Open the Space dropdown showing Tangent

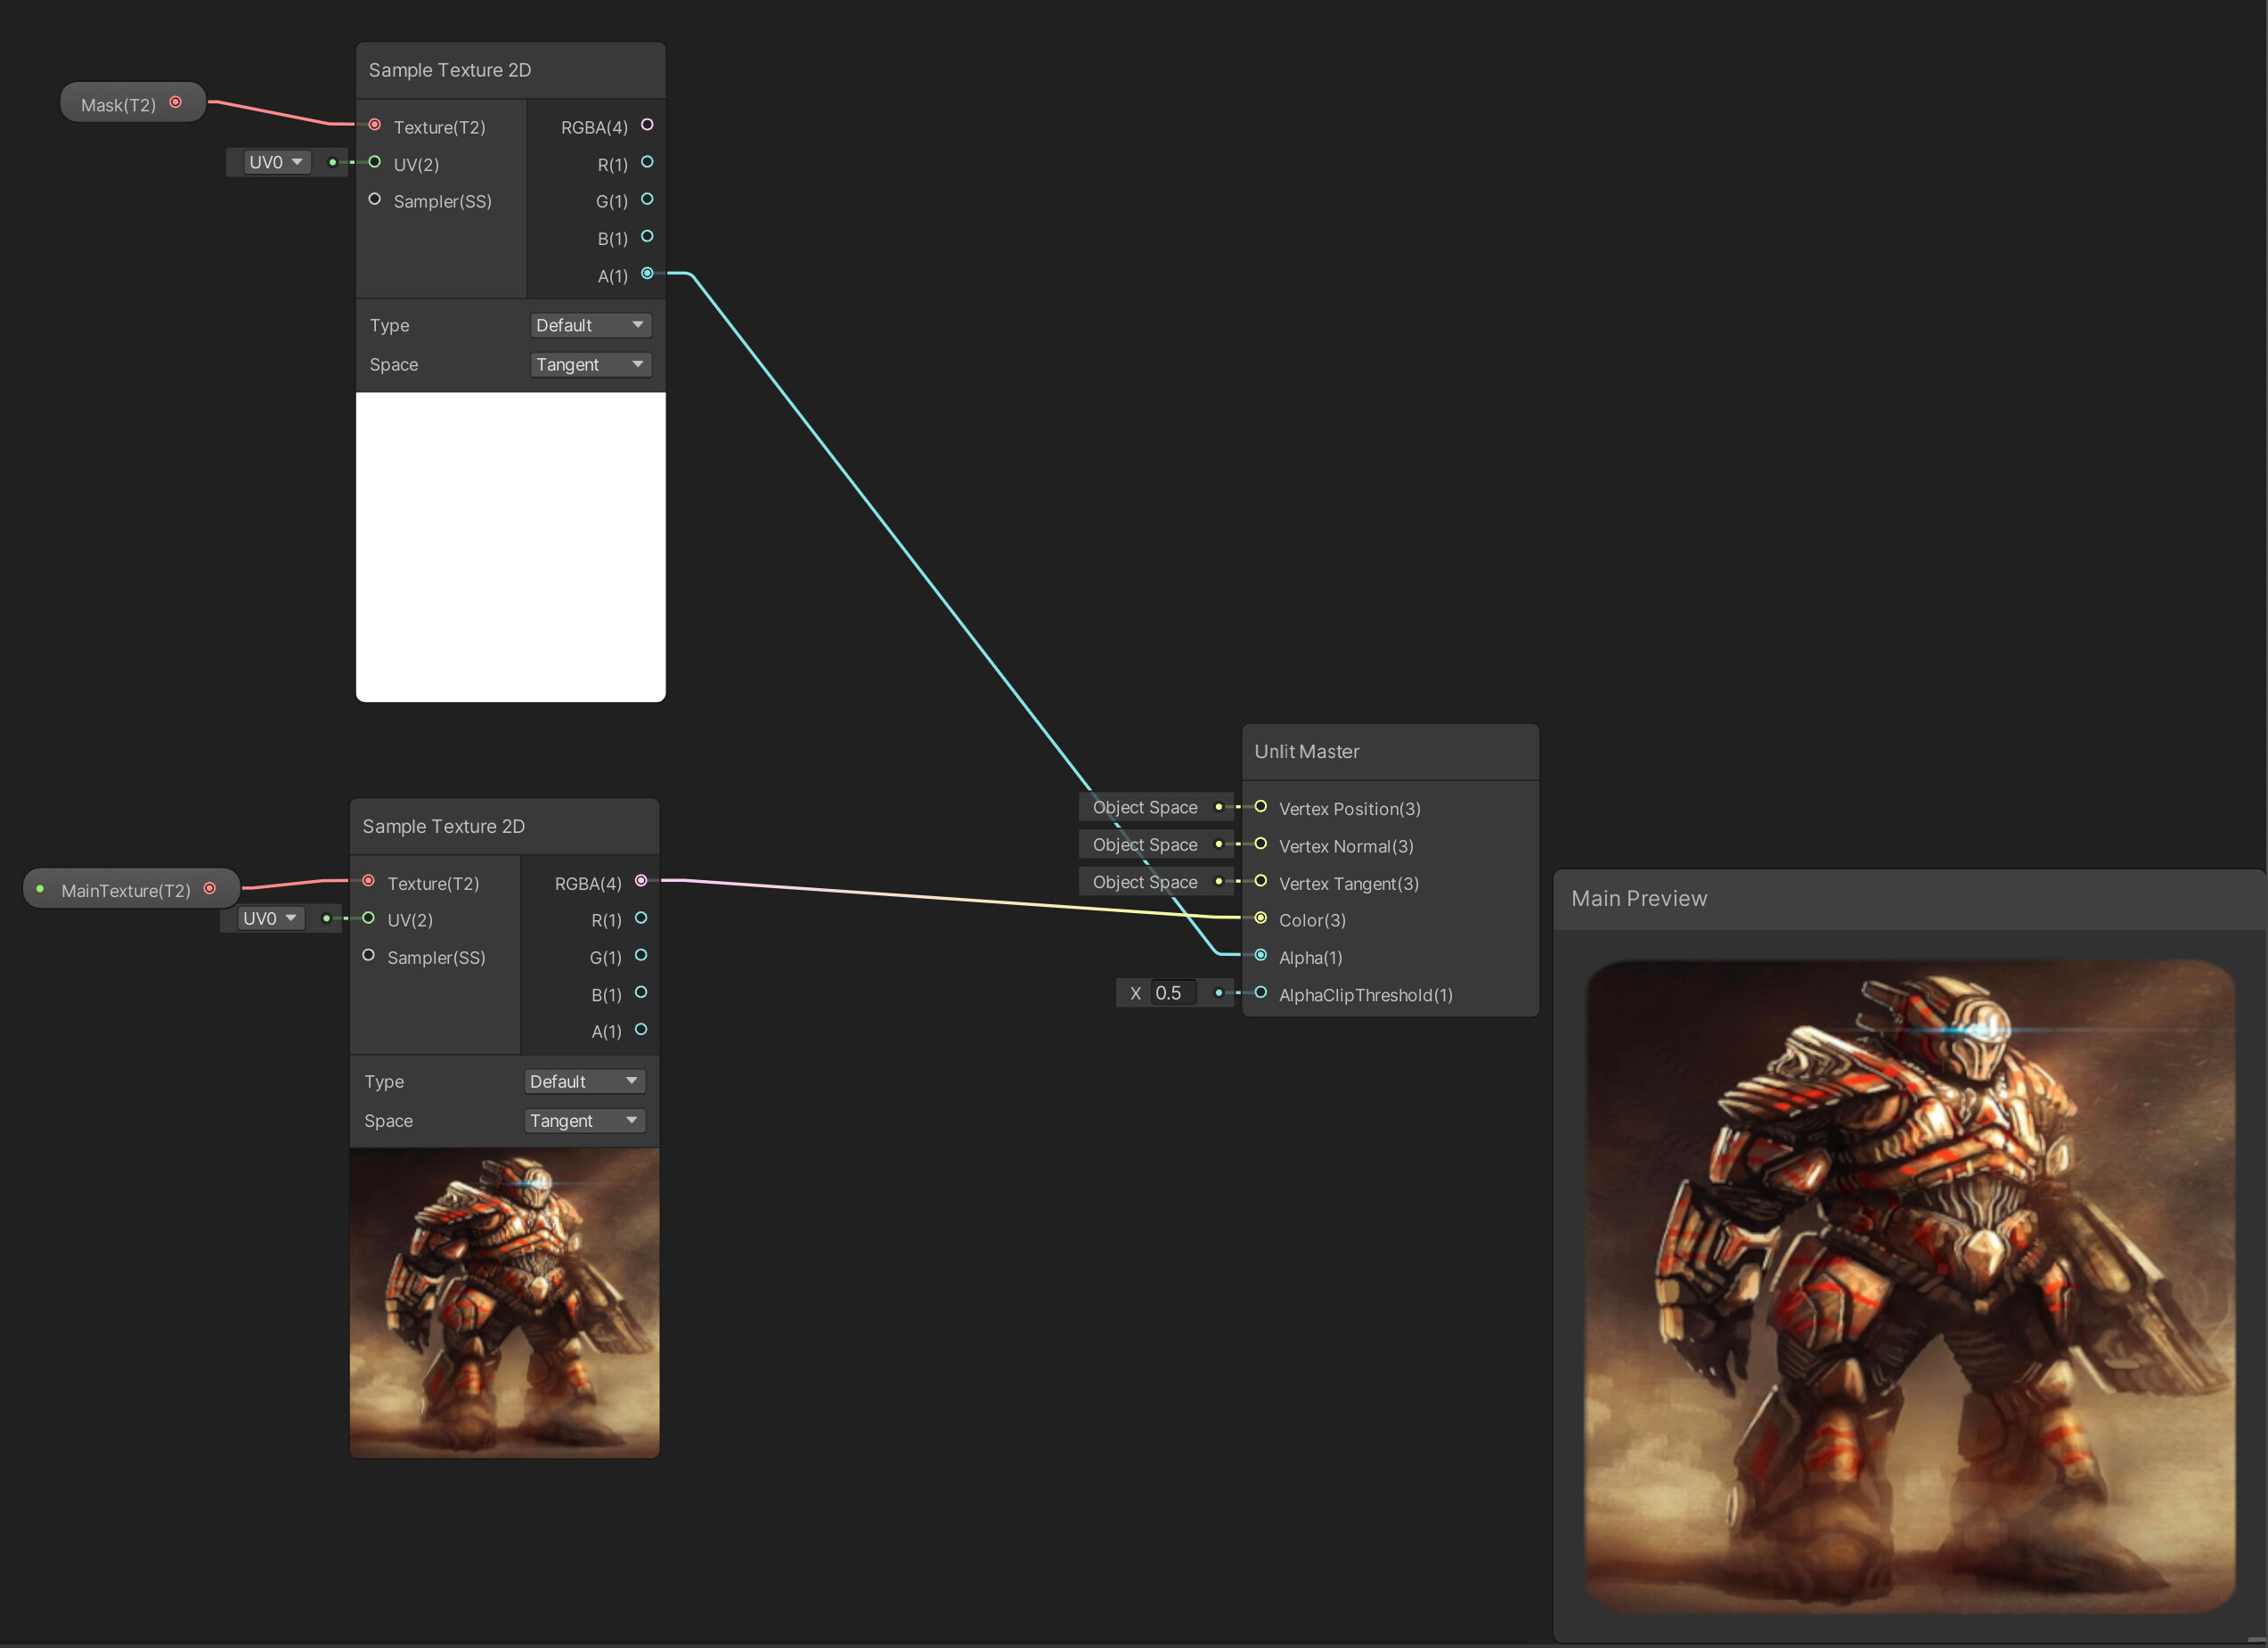590,364
